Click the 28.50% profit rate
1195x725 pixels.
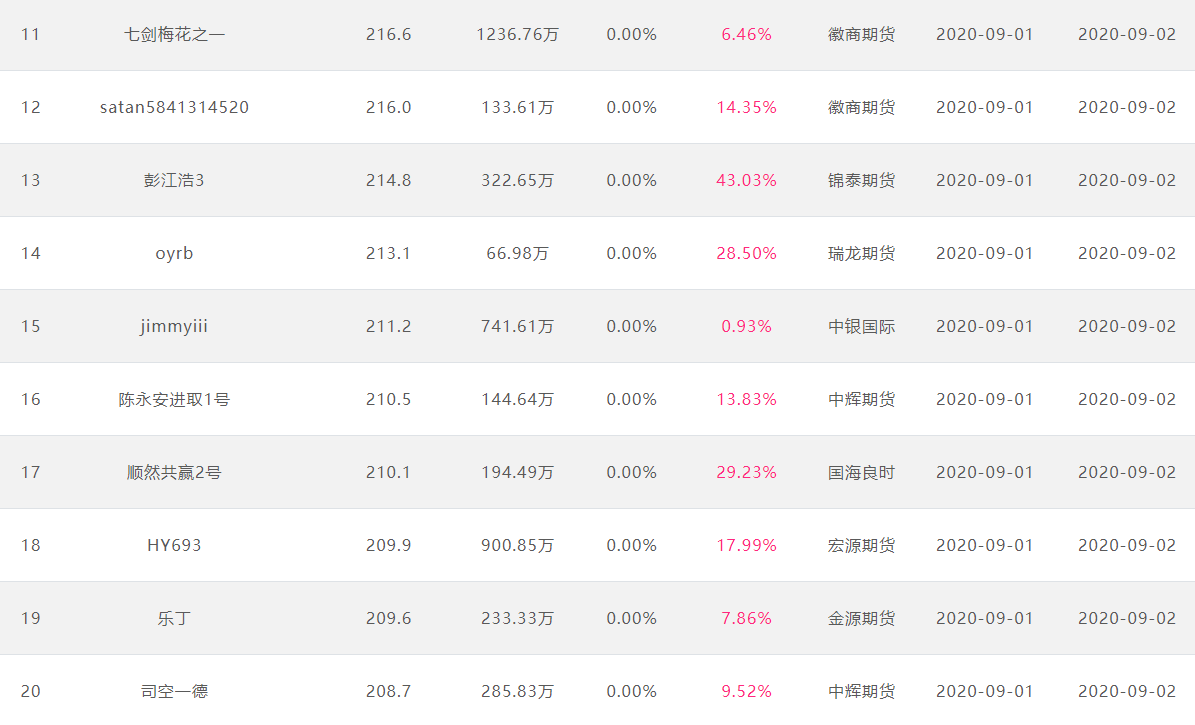click(746, 254)
